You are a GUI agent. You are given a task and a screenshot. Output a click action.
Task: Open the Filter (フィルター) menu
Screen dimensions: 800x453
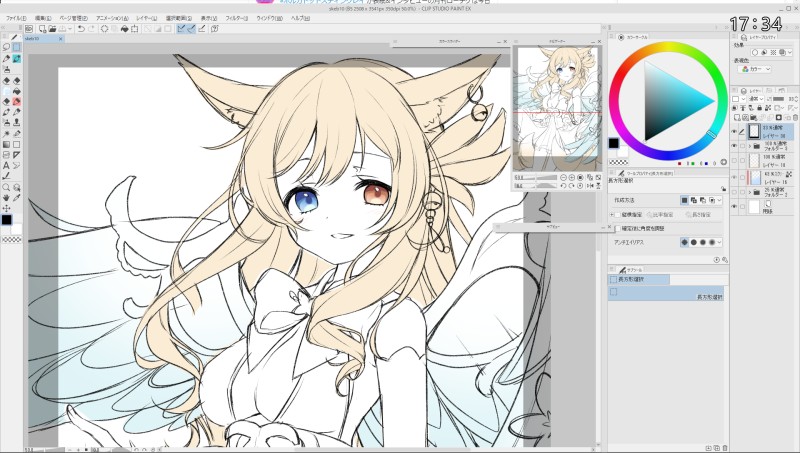click(237, 18)
